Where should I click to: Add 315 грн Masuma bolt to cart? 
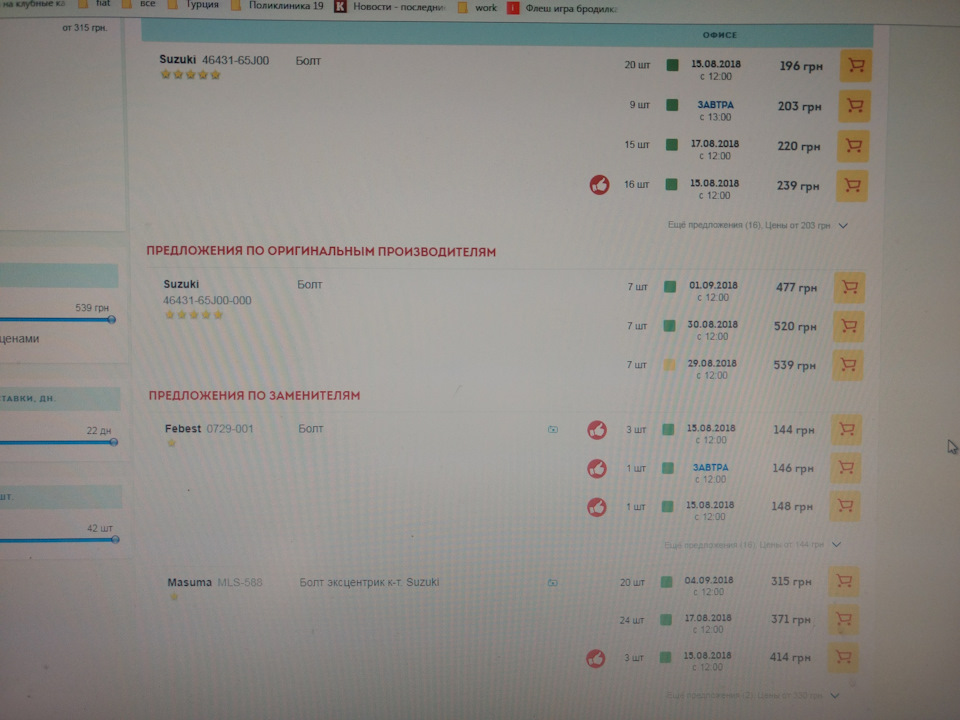[844, 581]
